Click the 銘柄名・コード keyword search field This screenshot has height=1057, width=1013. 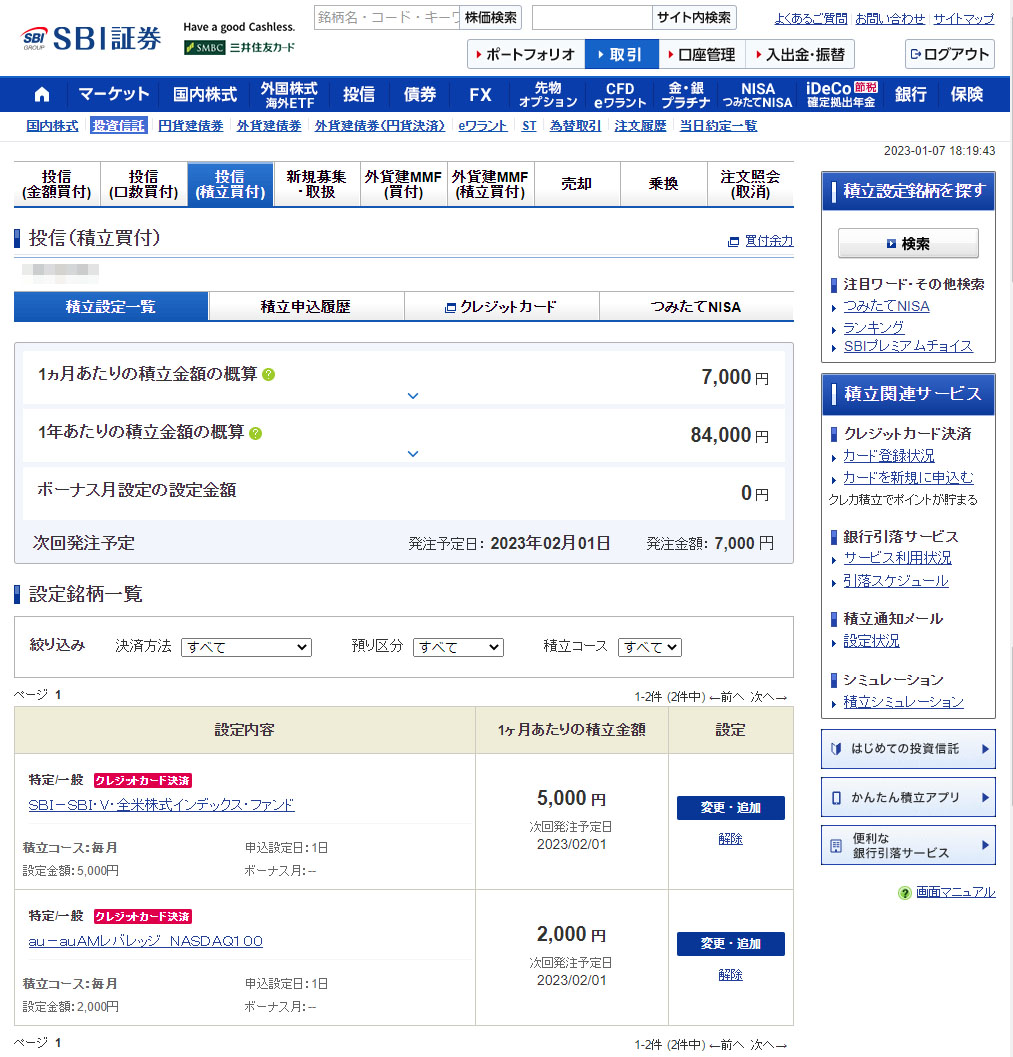pyautogui.click(x=387, y=18)
